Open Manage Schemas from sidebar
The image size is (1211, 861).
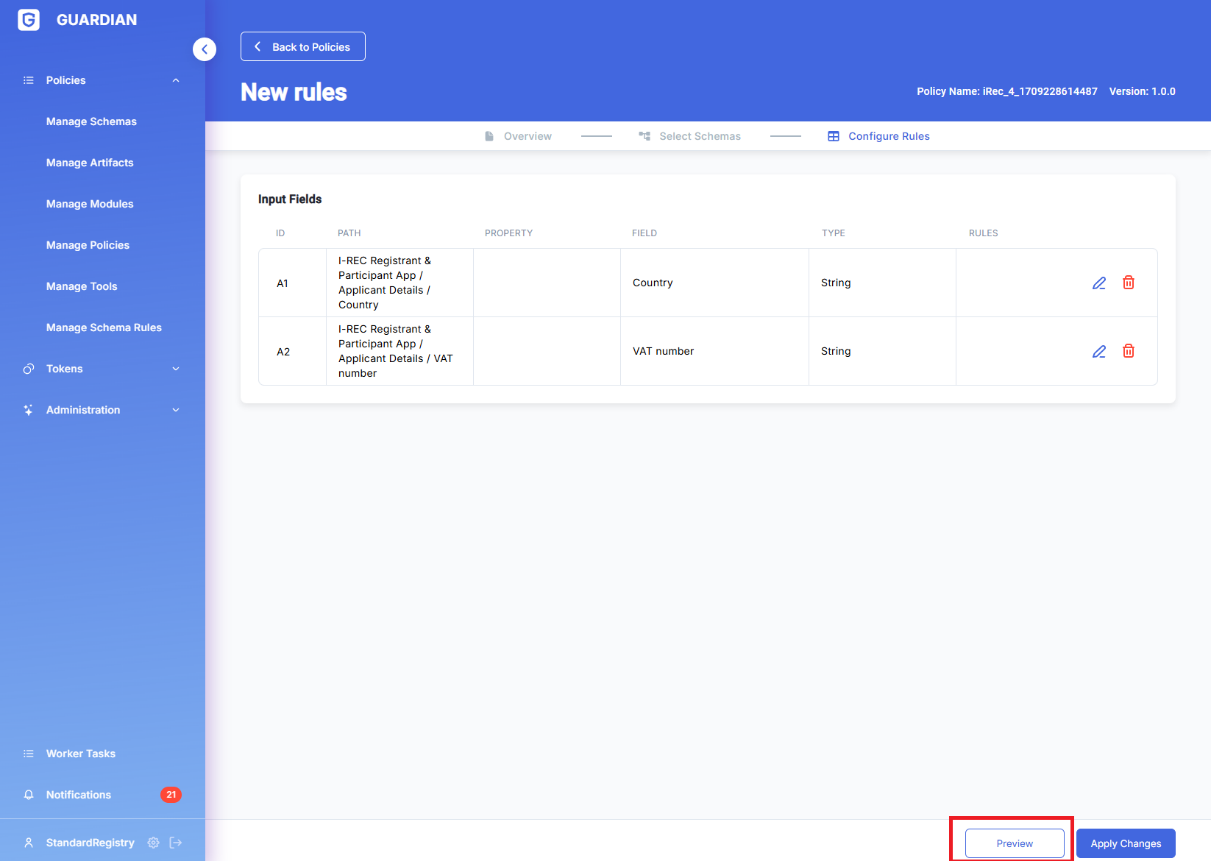[91, 121]
